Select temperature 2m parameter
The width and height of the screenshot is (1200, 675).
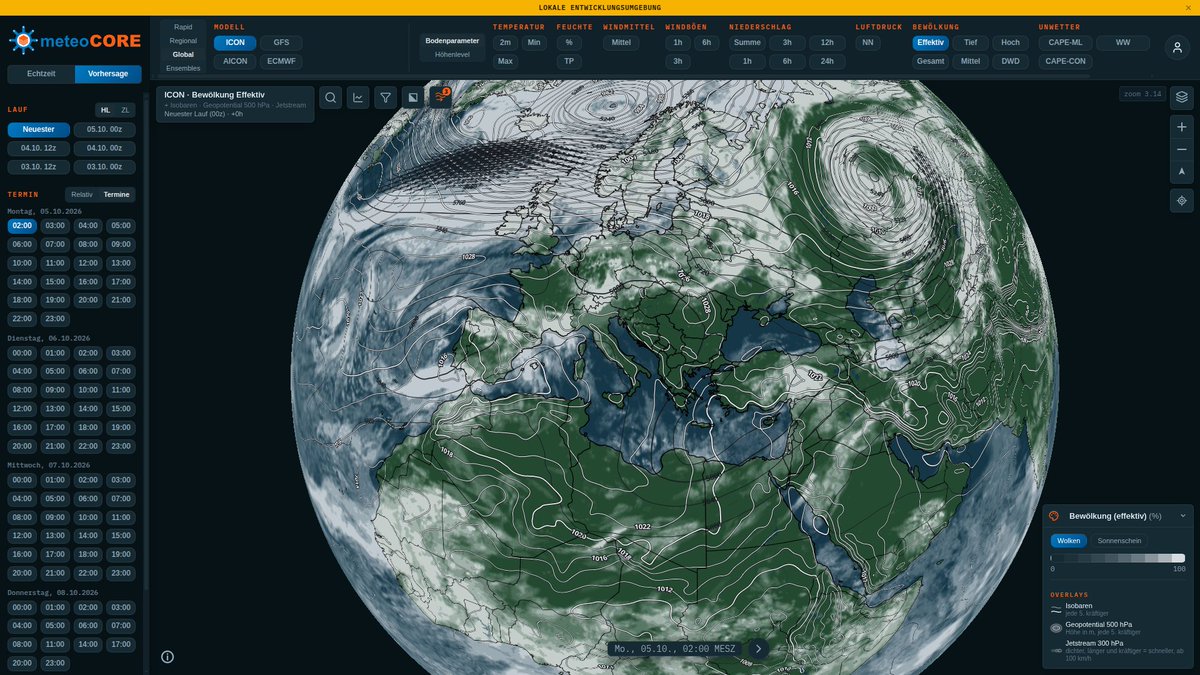point(505,43)
